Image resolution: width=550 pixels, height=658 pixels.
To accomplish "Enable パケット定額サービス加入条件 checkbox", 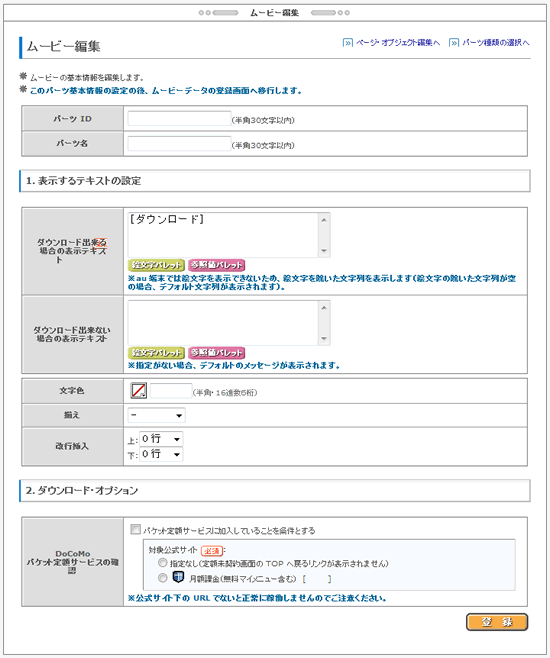I will click(135, 529).
